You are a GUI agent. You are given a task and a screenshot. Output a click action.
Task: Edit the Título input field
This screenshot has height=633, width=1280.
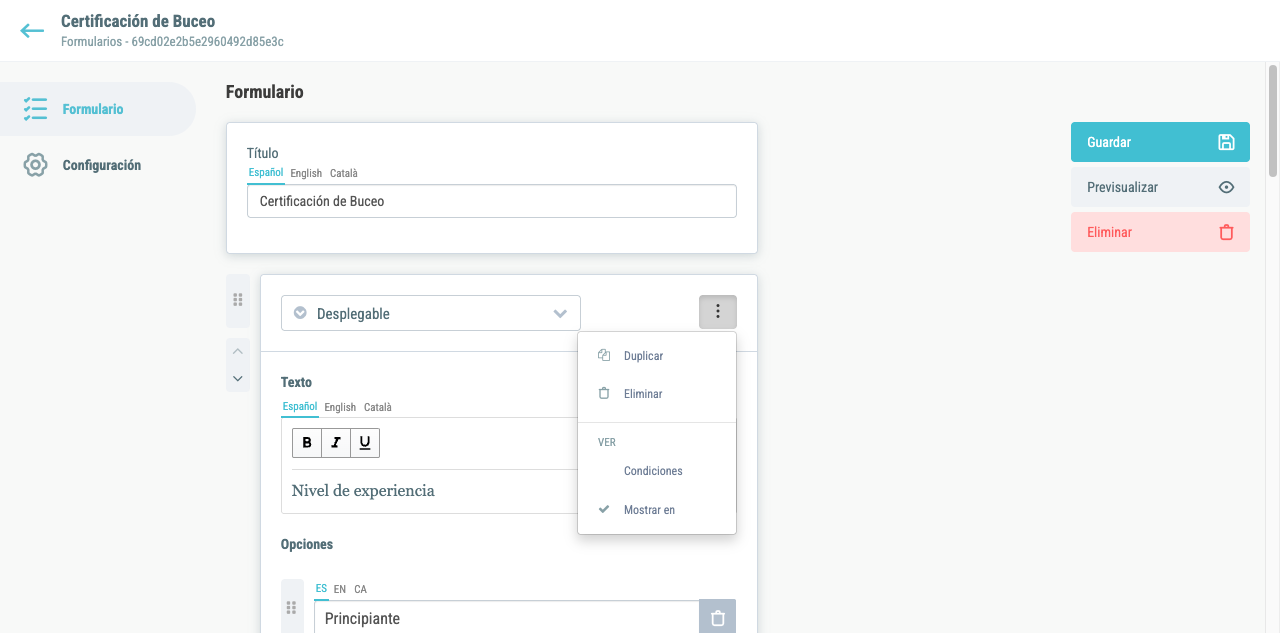pos(492,201)
